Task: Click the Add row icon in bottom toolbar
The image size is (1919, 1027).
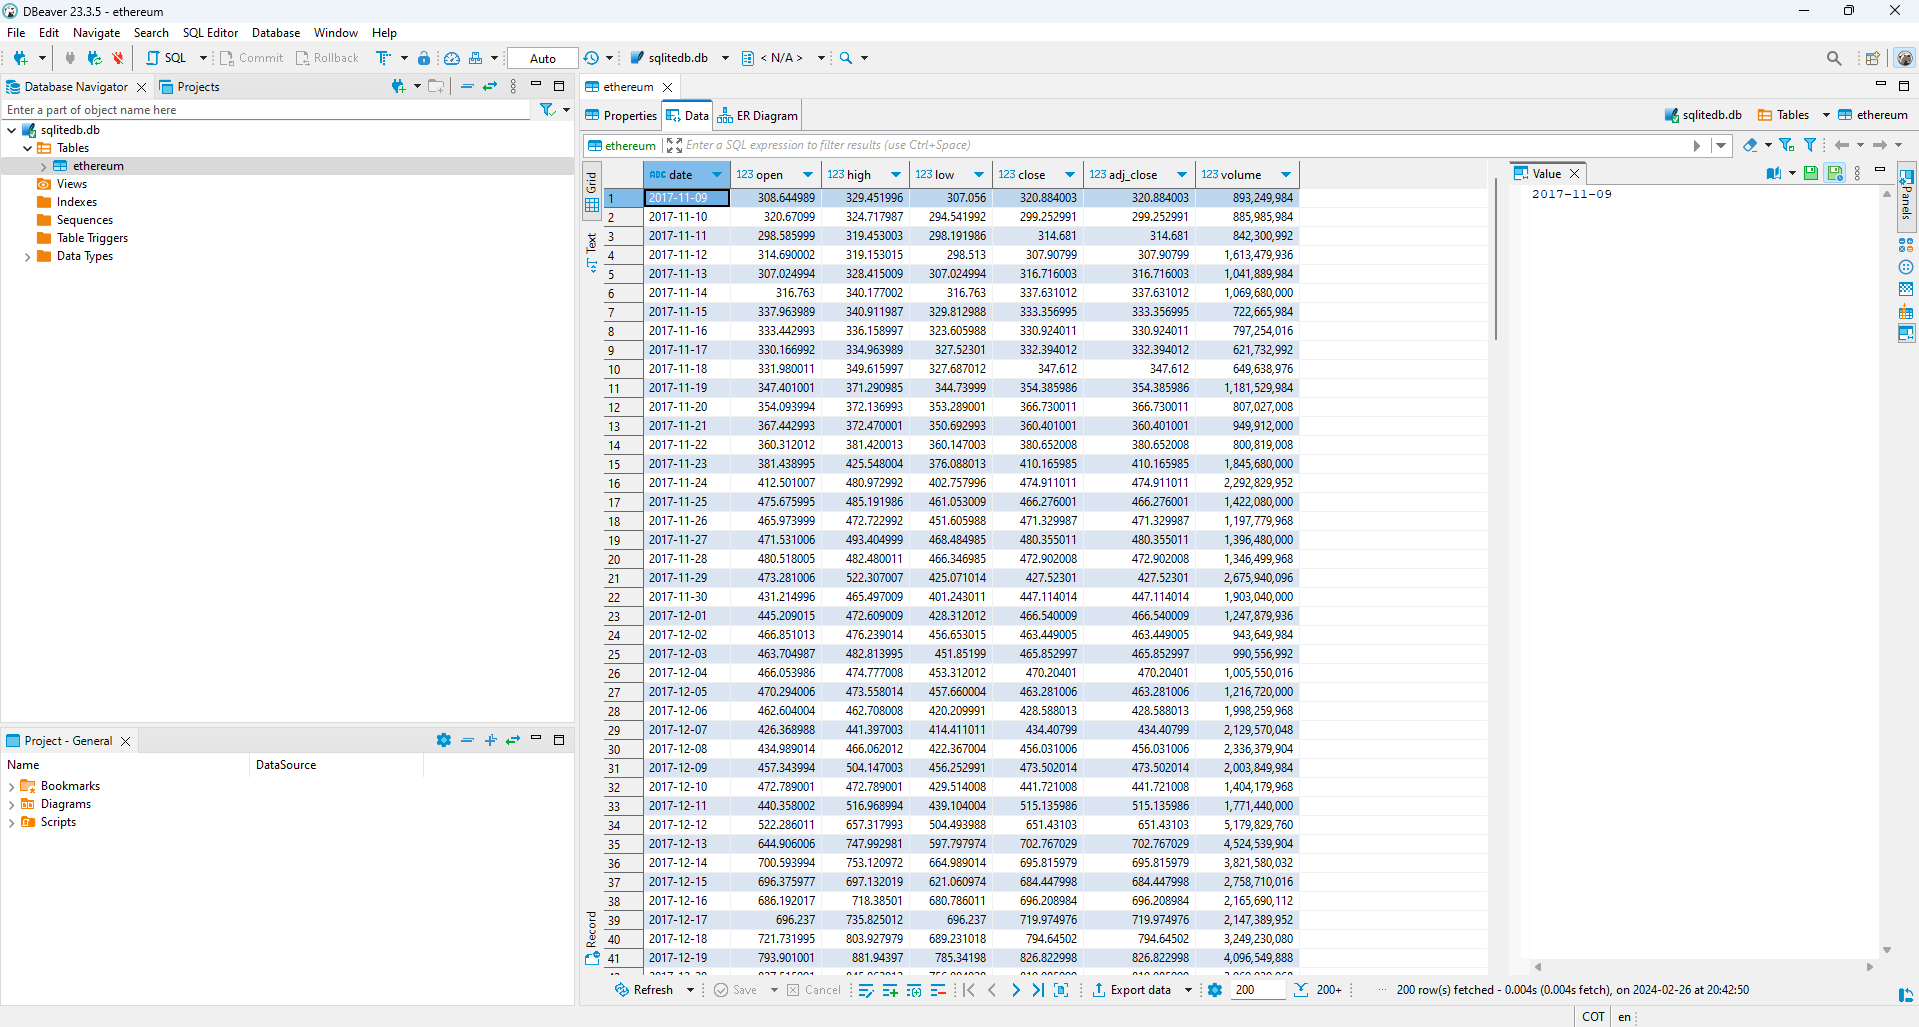Action: pos(890,990)
